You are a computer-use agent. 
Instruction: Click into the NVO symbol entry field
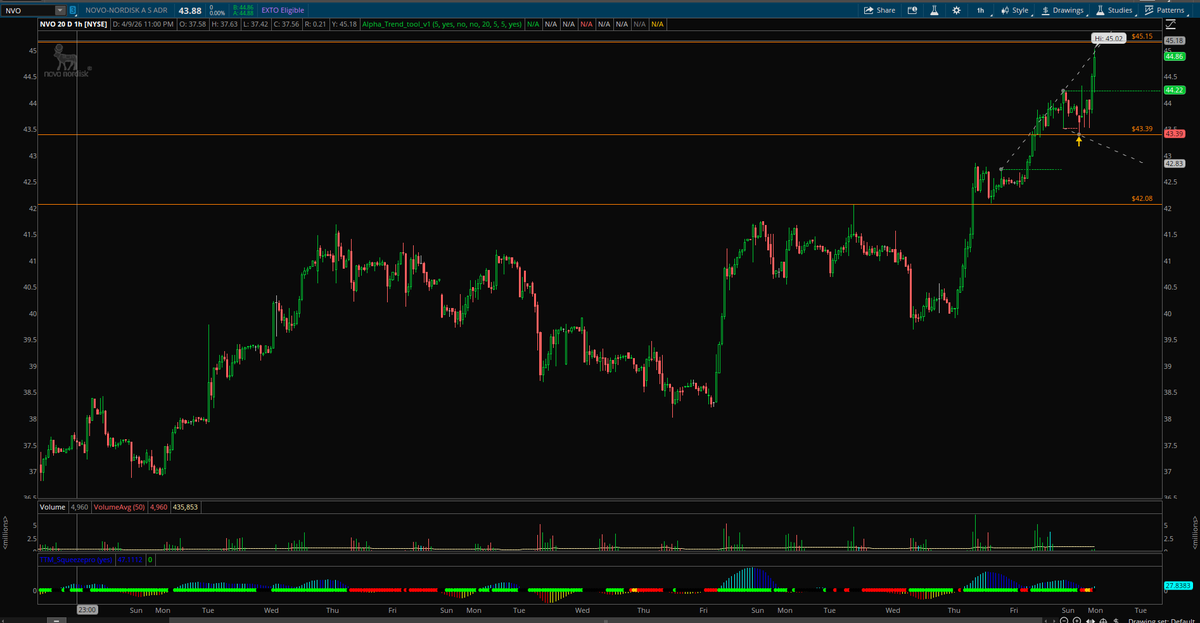click(x=29, y=10)
